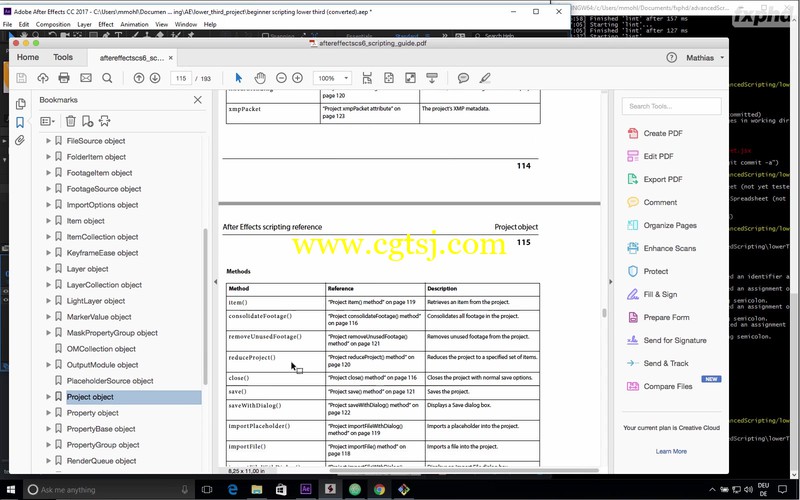Open the Mathias account dropdown
The height and width of the screenshot is (500, 800).
(x=705, y=58)
